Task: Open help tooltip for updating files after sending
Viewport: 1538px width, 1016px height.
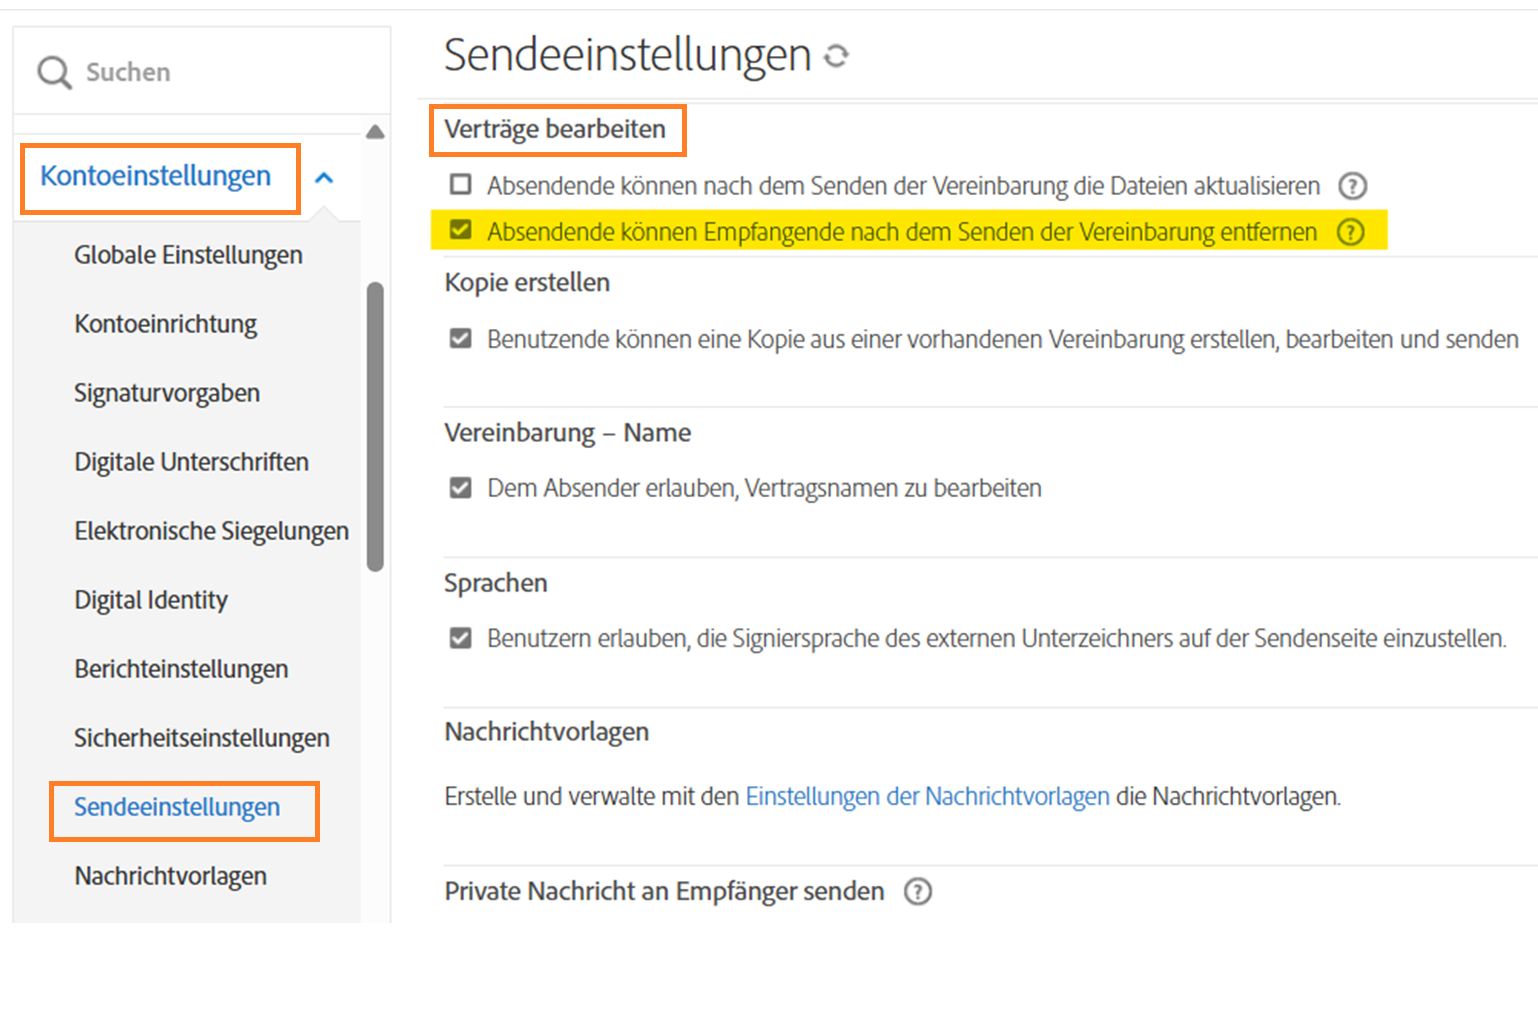Action: [x=1352, y=185]
